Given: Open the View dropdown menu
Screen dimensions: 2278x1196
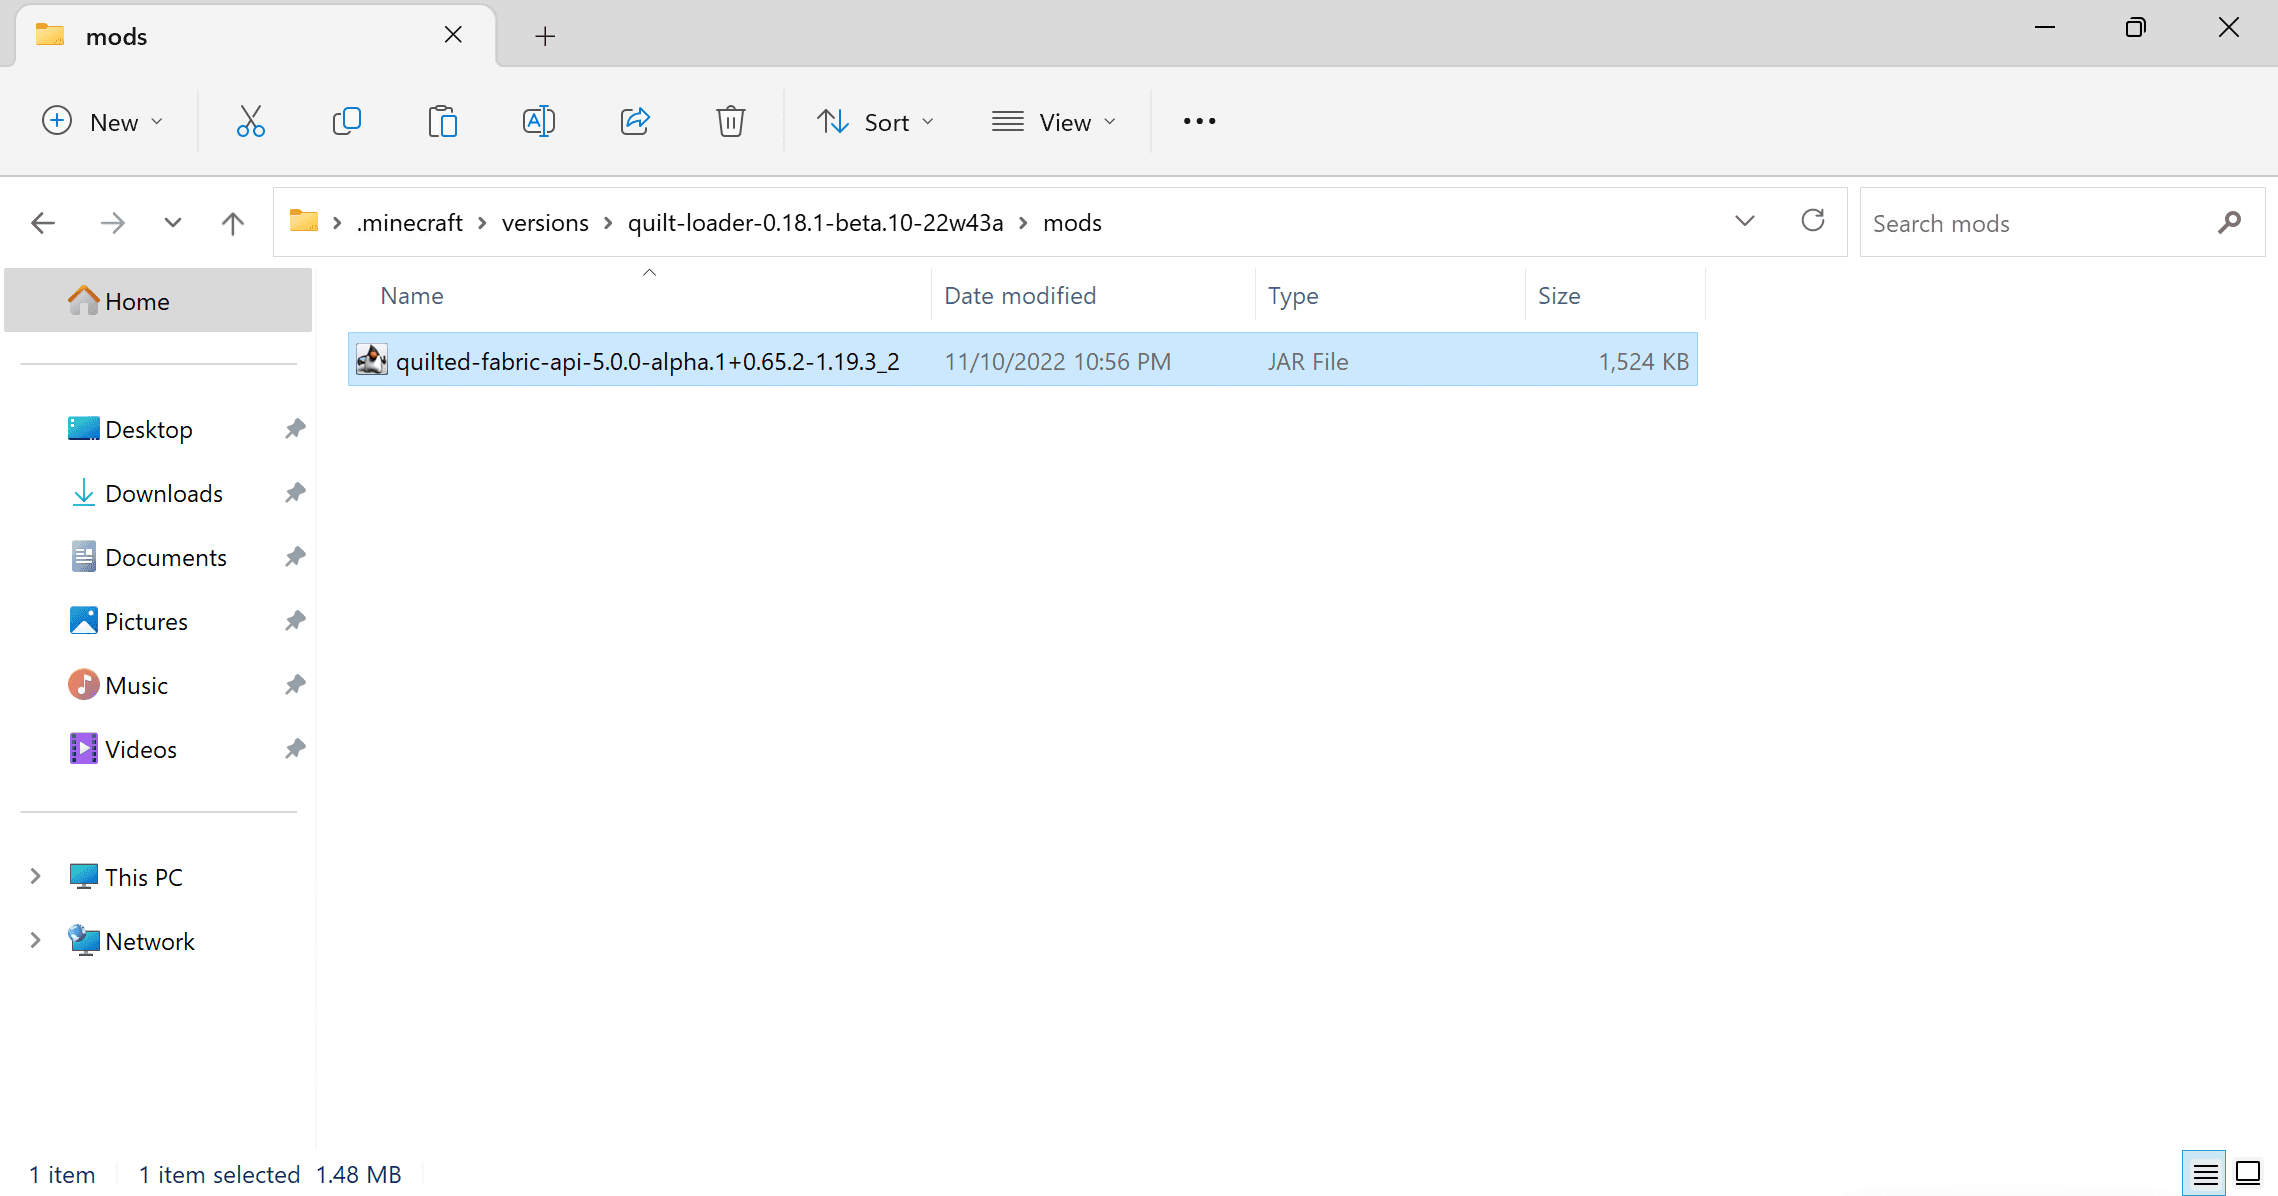Looking at the screenshot, I should (1054, 122).
